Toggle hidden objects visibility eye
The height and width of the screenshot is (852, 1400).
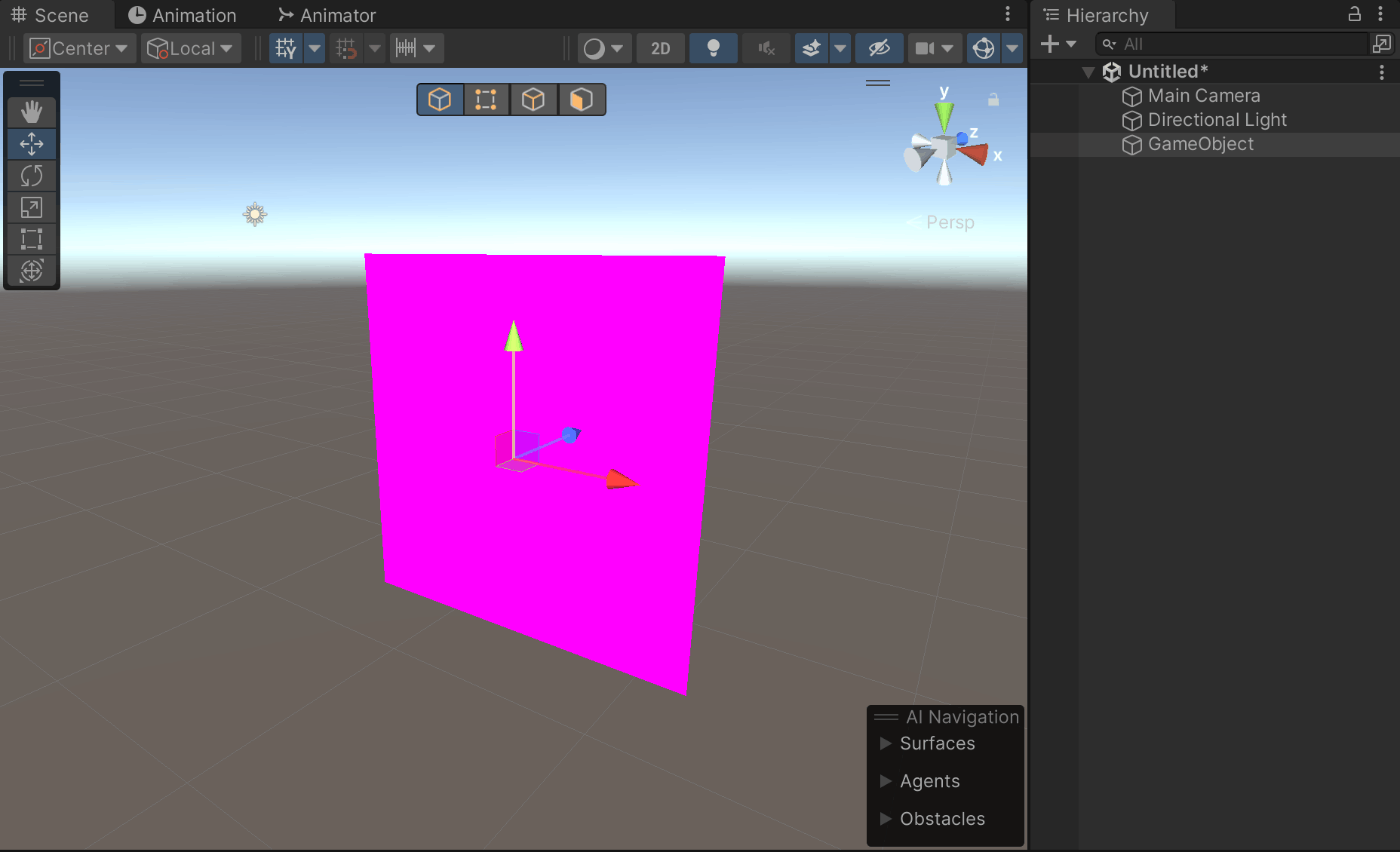(x=879, y=48)
